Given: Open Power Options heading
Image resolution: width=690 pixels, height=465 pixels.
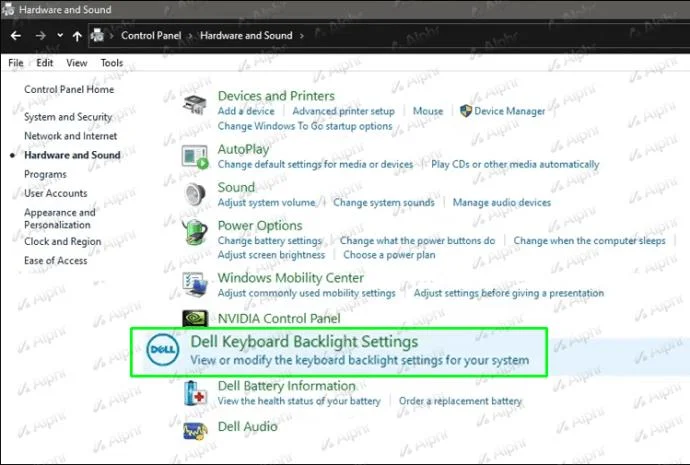Looking at the screenshot, I should 260,226.
